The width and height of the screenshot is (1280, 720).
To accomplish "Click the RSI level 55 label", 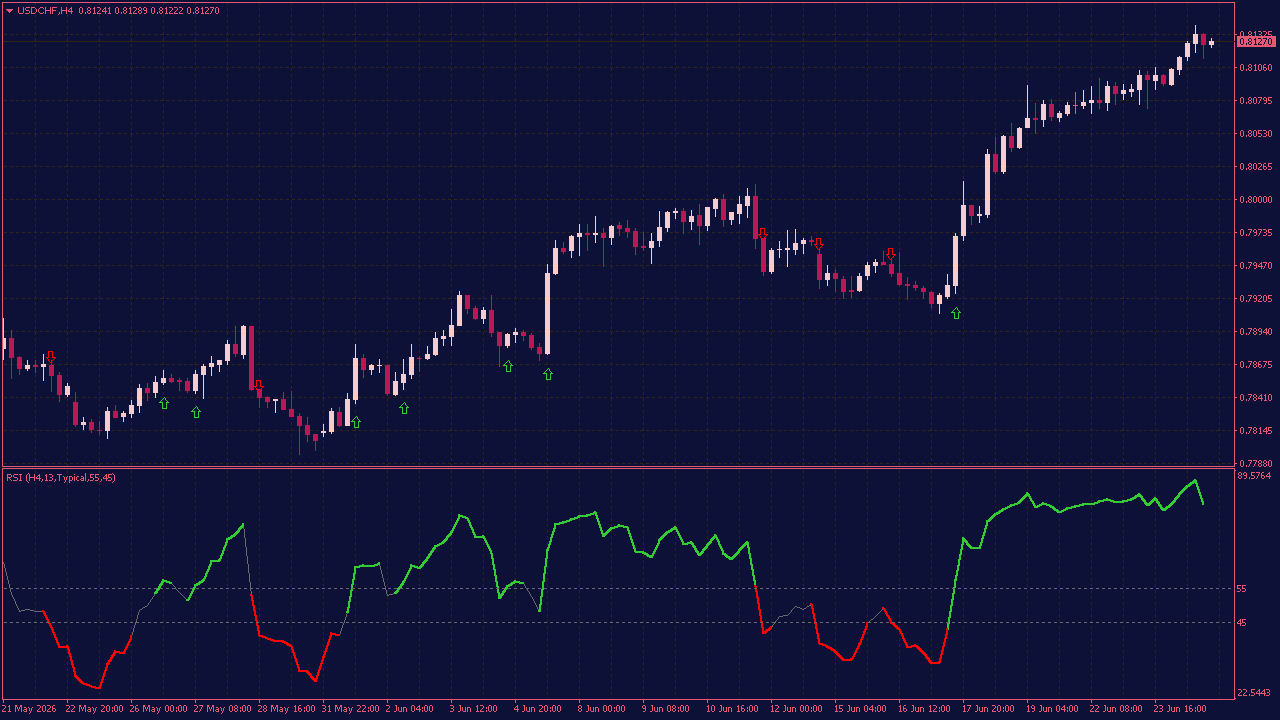I will pos(1243,589).
